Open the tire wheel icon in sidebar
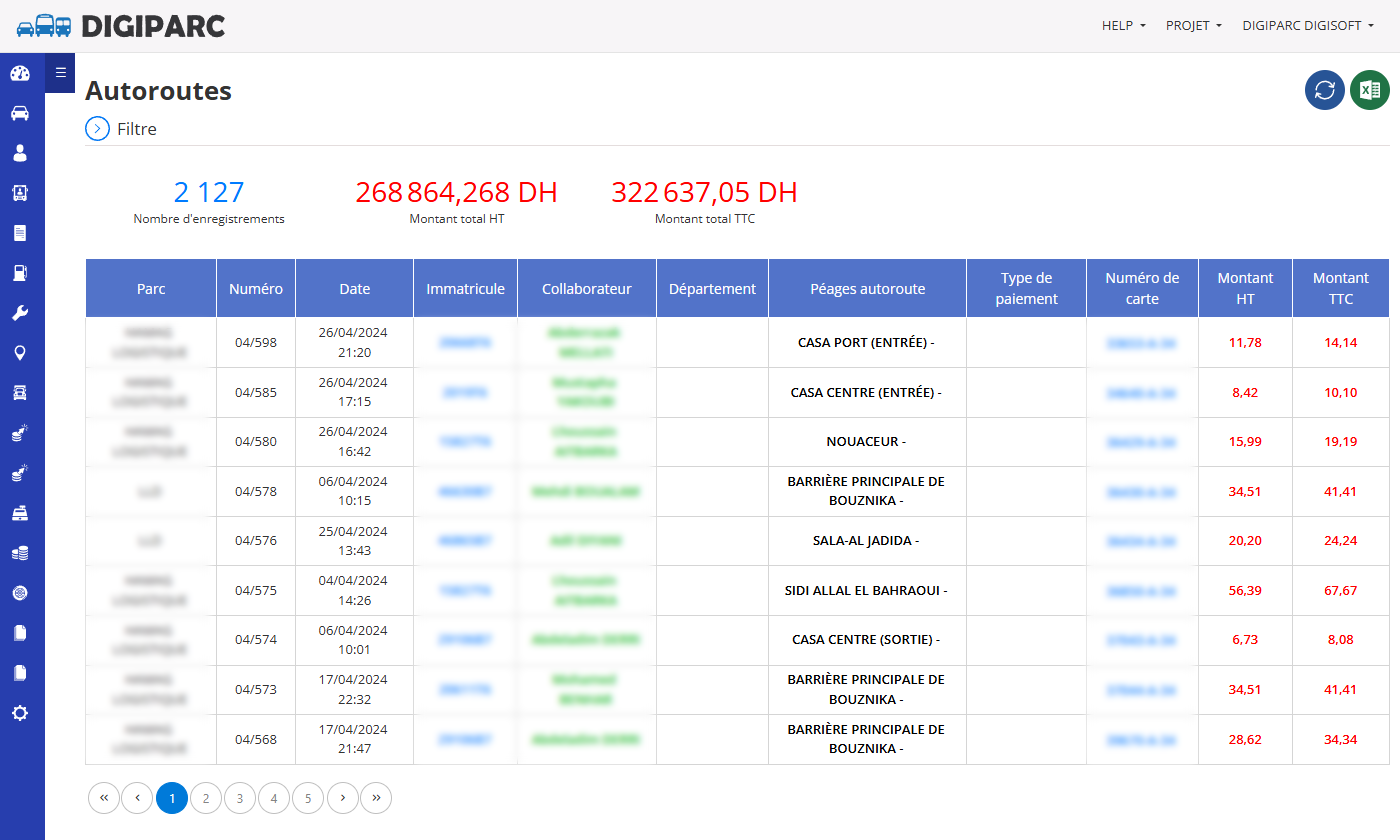Viewport: 1400px width, 840px height. tap(20, 593)
